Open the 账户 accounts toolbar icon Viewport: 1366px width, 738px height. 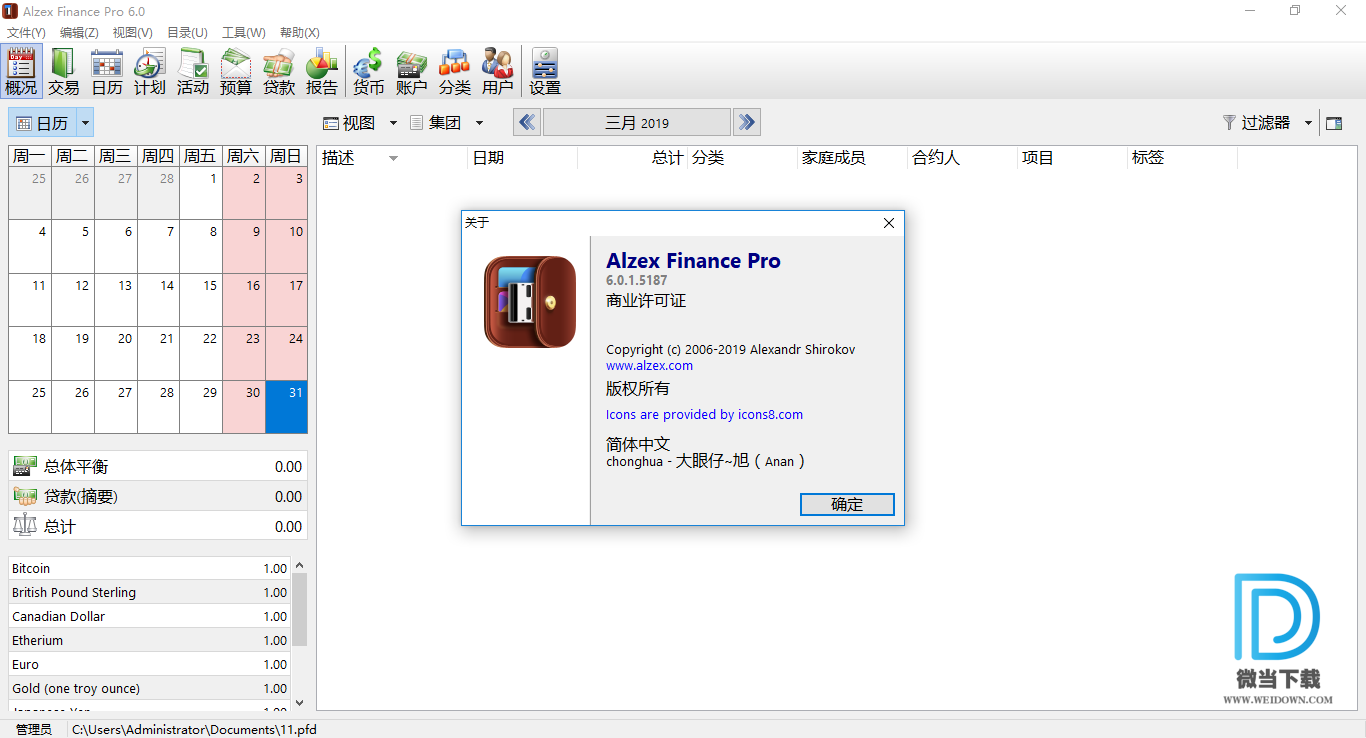[x=412, y=71]
